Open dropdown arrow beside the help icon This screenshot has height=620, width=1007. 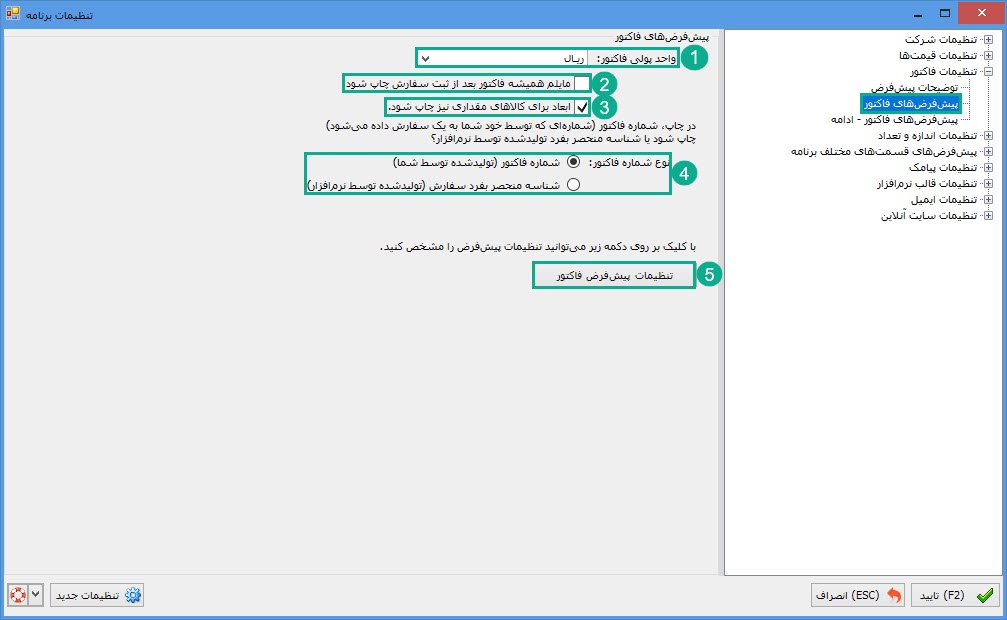tap(36, 595)
